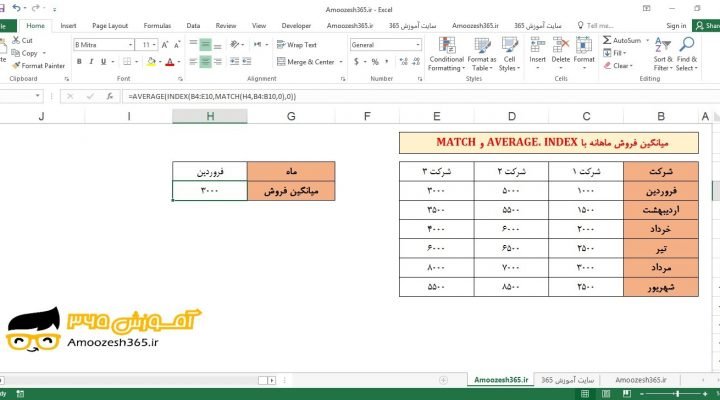Select the Amoozesh365.ir active sheet tab
The width and height of the screenshot is (720, 400).
pos(501,380)
